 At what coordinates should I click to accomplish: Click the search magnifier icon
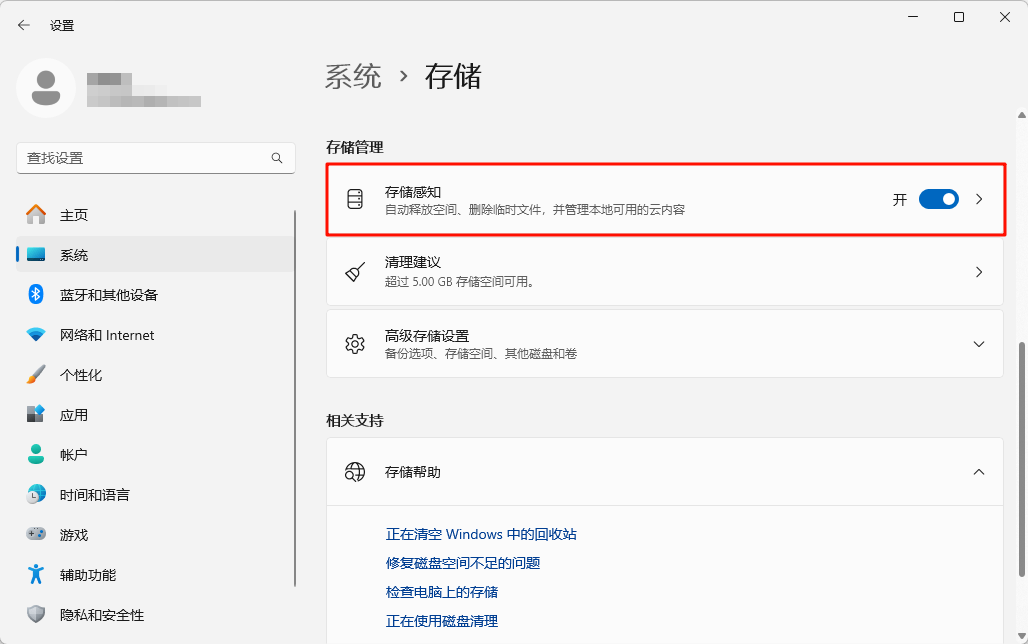click(x=277, y=158)
